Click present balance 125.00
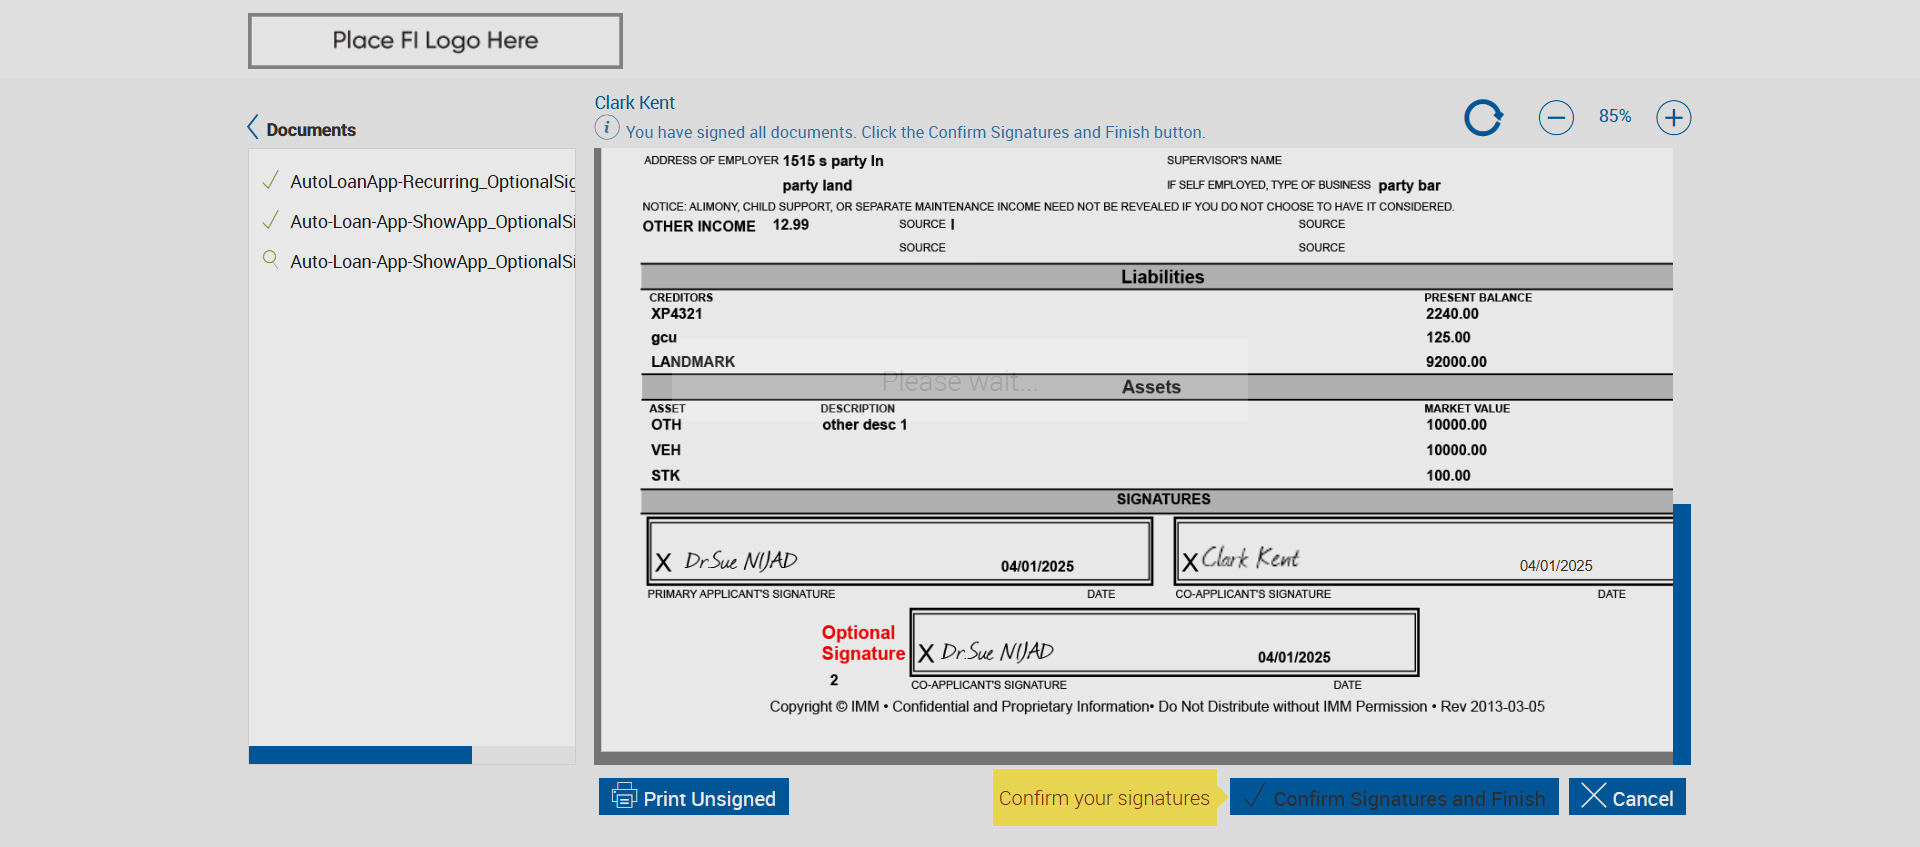 tap(1448, 338)
